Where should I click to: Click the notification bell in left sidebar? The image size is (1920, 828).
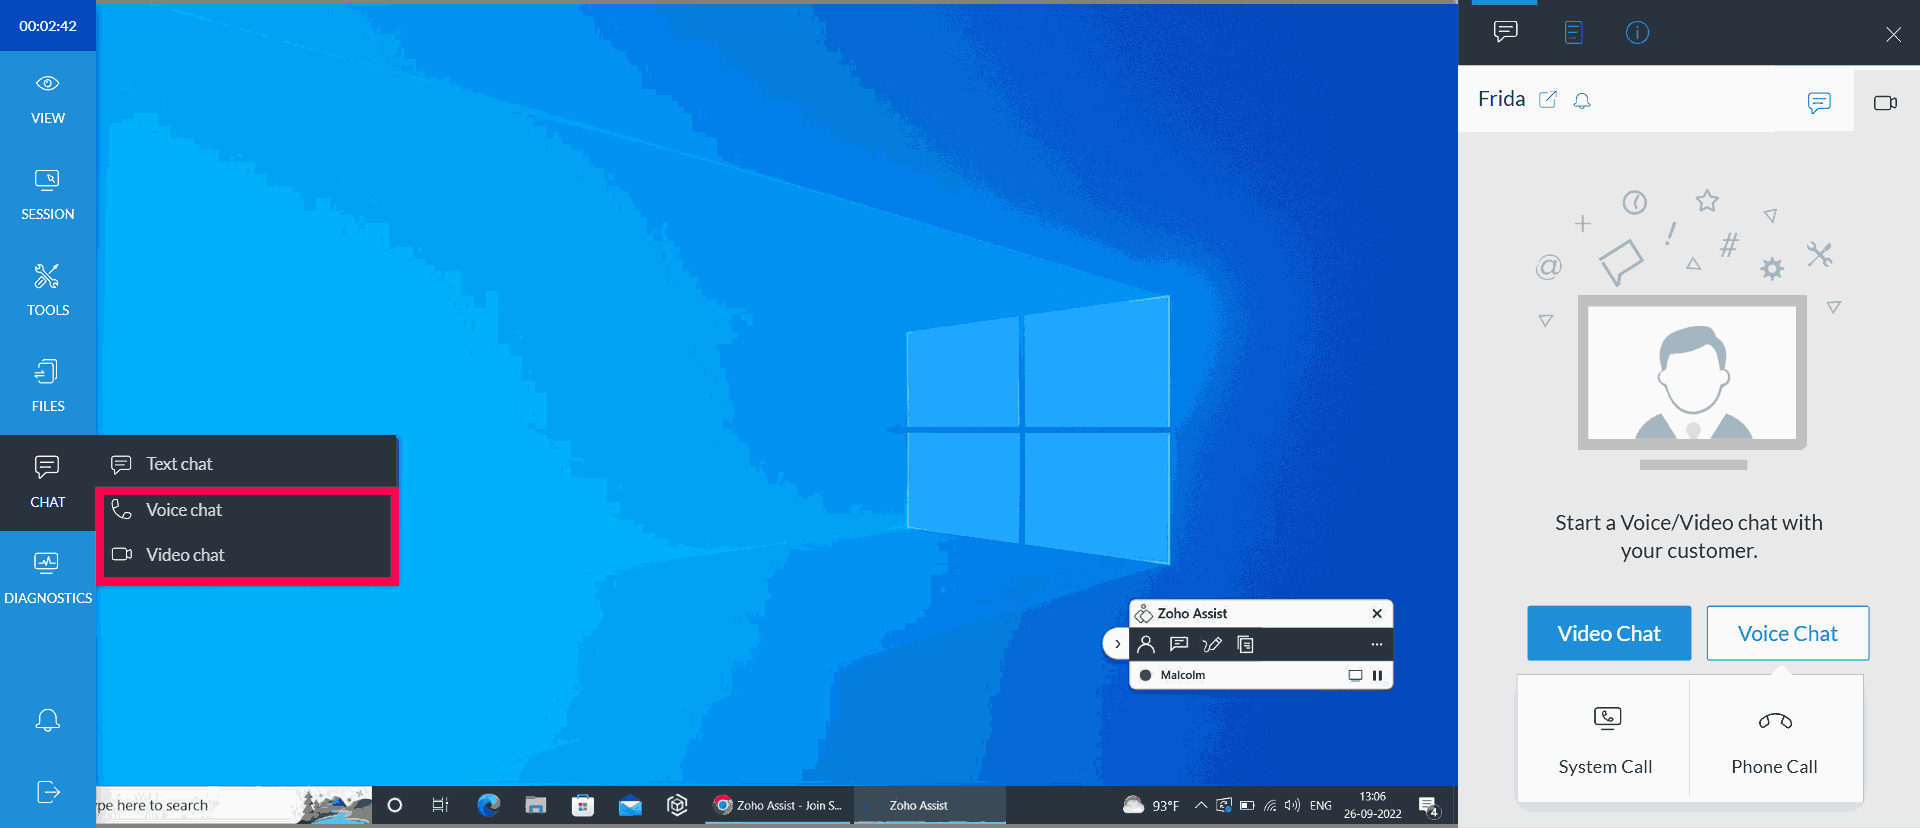point(47,720)
